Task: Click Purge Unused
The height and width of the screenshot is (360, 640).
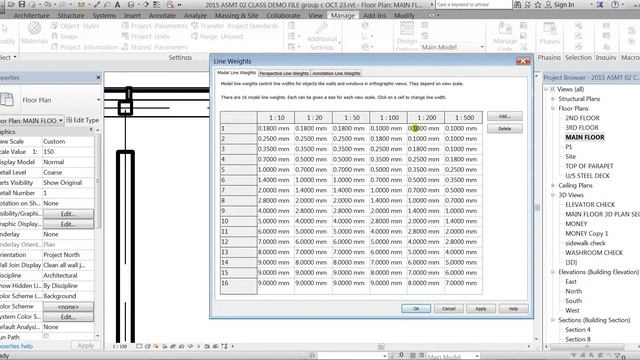Action: click(217, 36)
